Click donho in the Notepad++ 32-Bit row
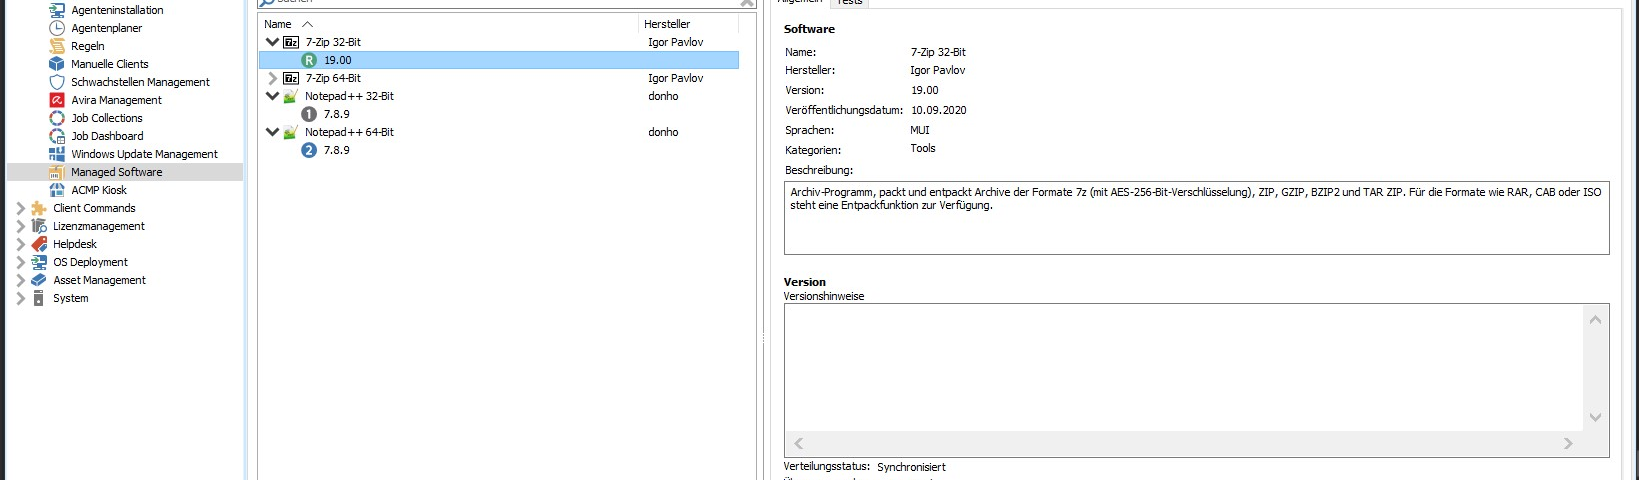The height and width of the screenshot is (480, 1639). point(663,96)
